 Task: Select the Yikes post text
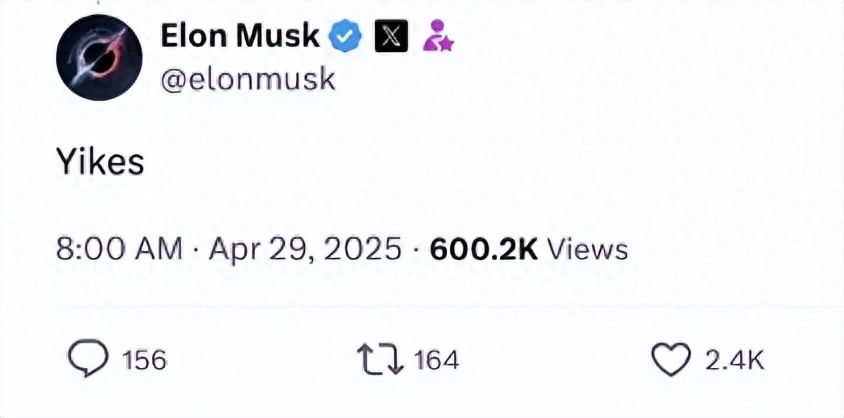click(101, 162)
